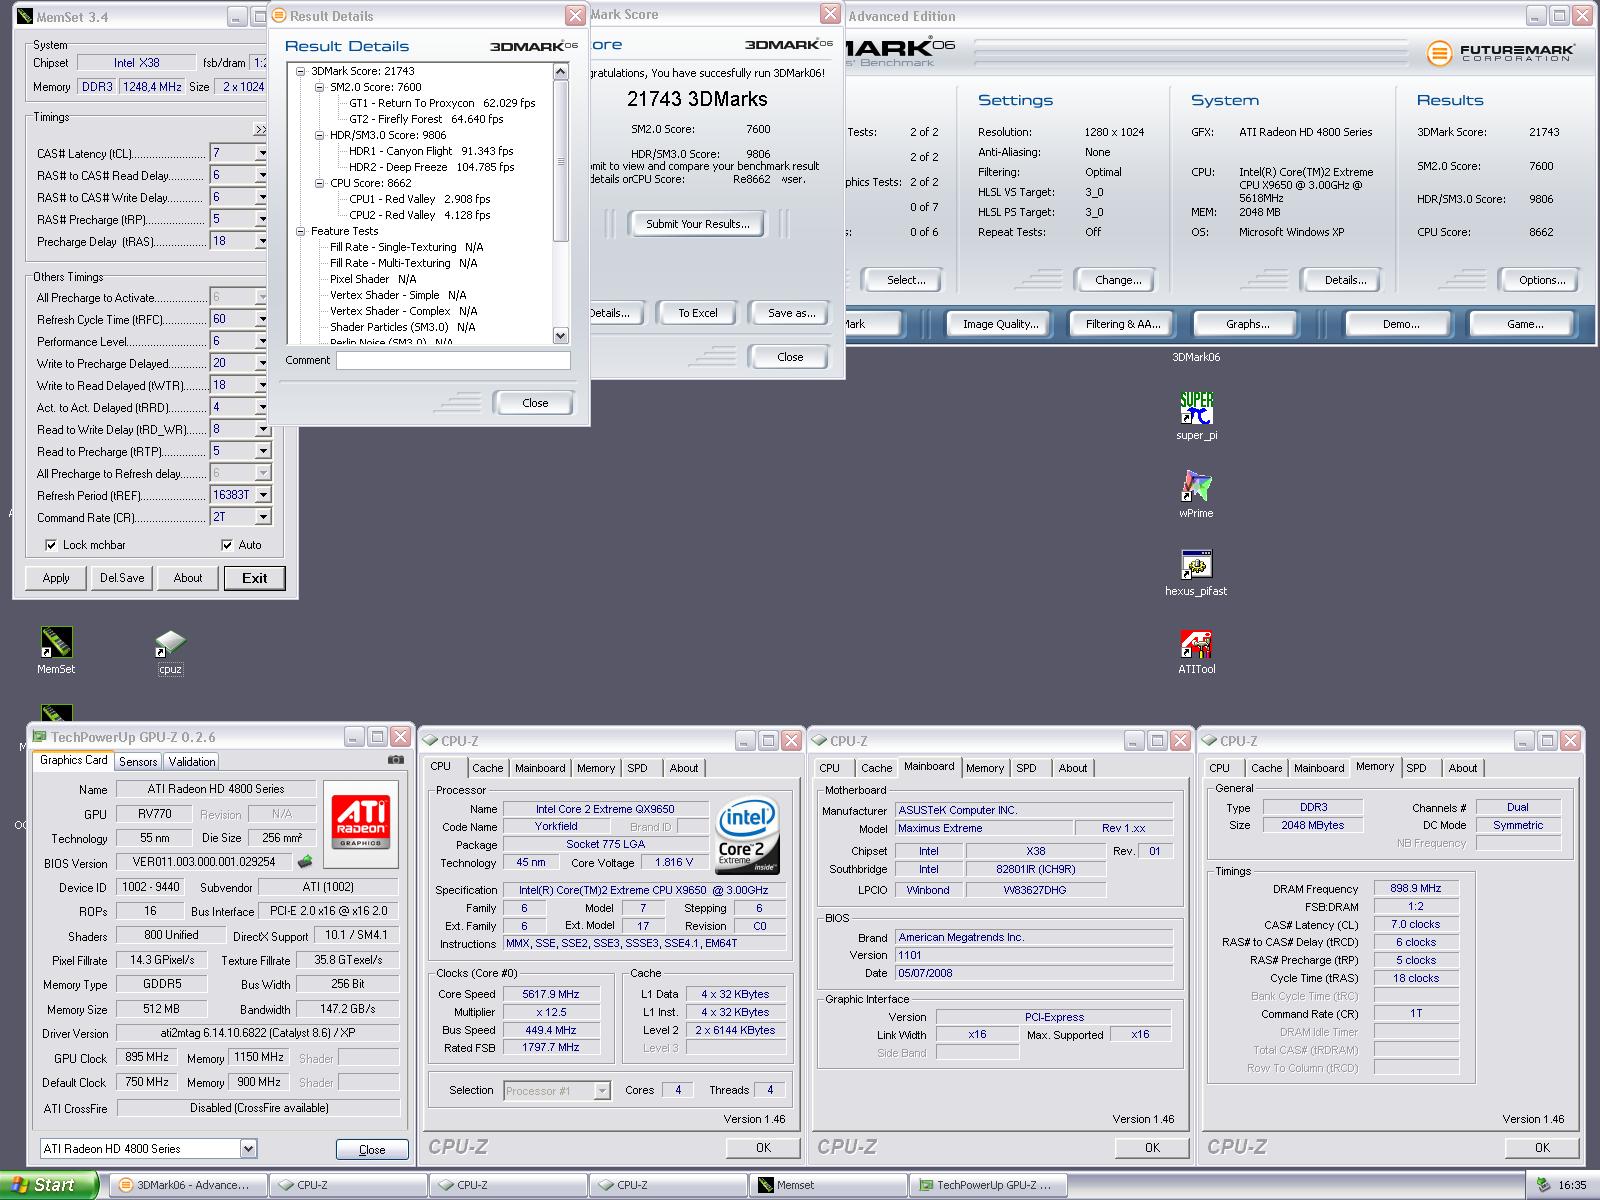The image size is (1600, 1200).
Task: Collapse the CPU Score tree node
Action: pyautogui.click(x=320, y=183)
